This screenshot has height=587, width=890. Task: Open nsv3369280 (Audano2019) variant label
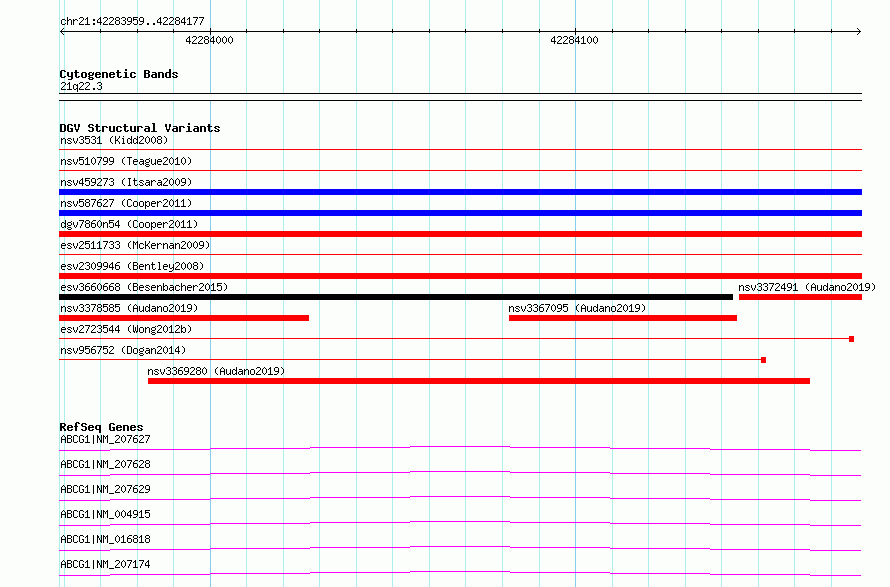(216, 371)
